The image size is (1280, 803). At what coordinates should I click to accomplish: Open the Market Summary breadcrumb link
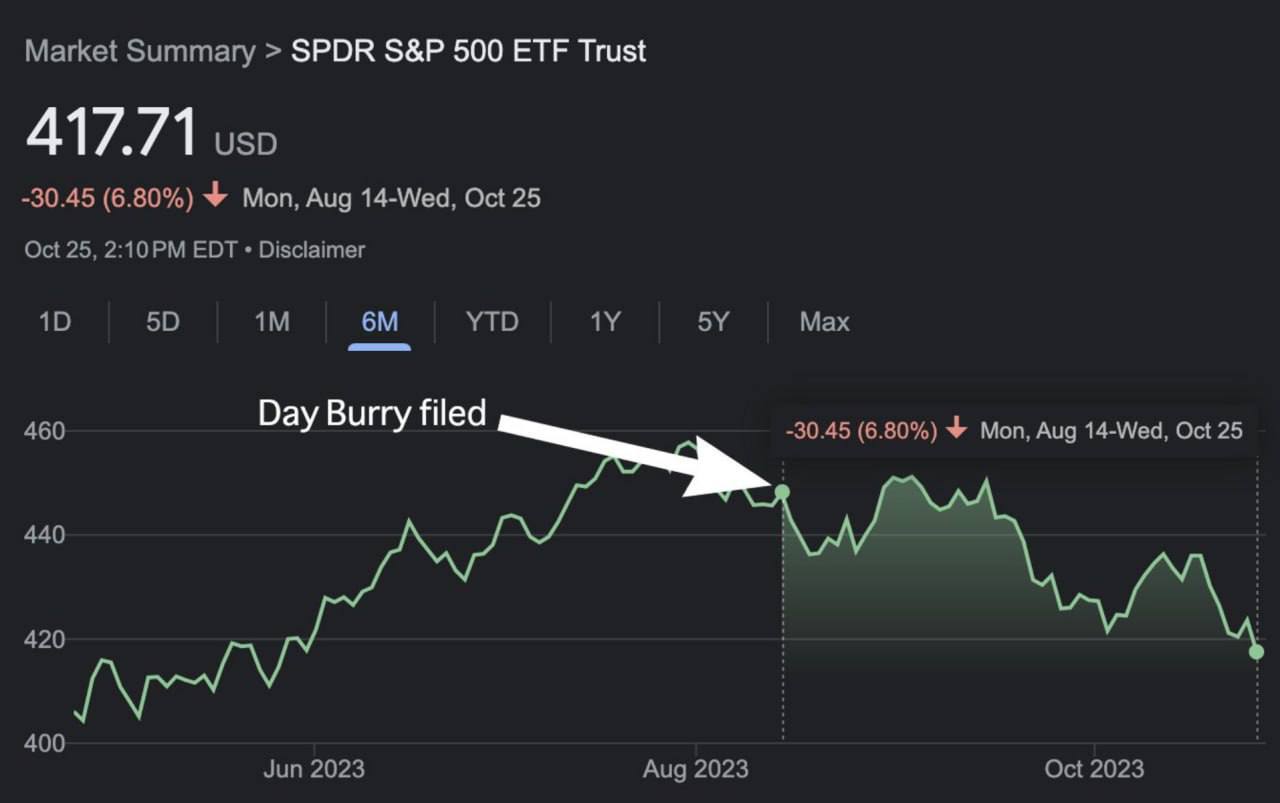(x=140, y=51)
